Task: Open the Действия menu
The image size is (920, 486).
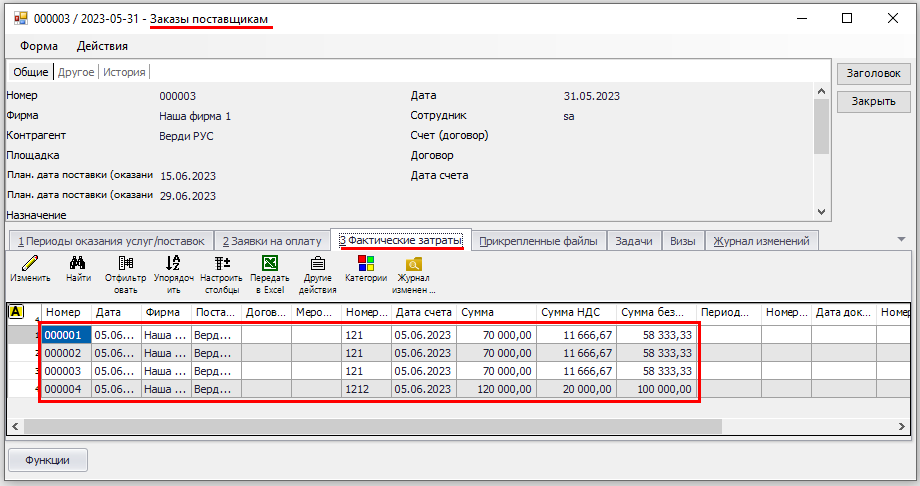Action: point(102,46)
